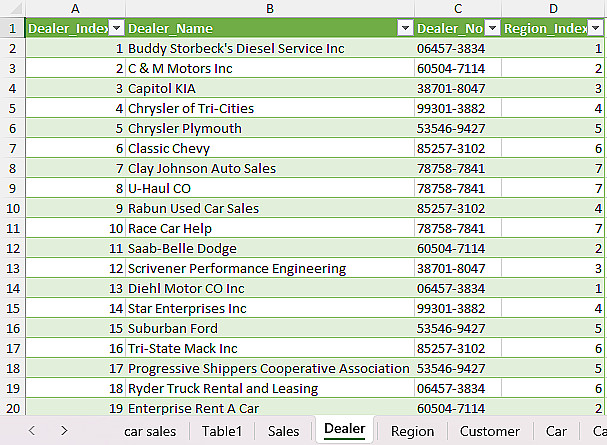This screenshot has height=445, width=607.
Task: Select the Chrysler Plymouth cell
Action: [270, 128]
